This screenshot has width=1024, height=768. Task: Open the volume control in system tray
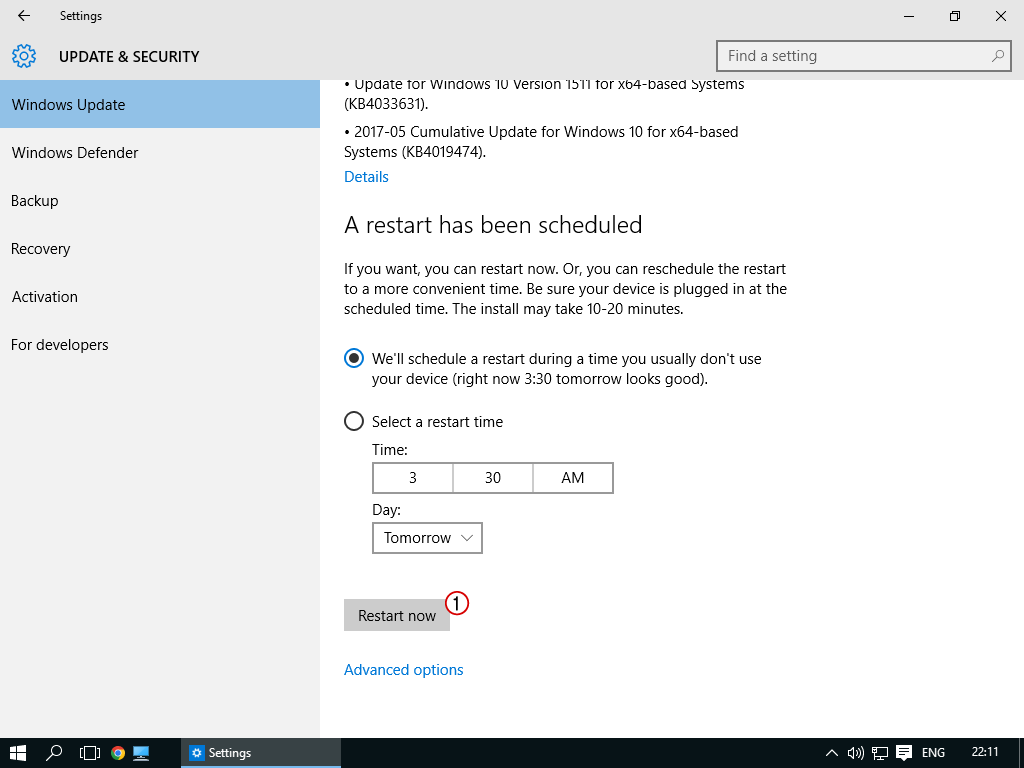[x=855, y=752]
